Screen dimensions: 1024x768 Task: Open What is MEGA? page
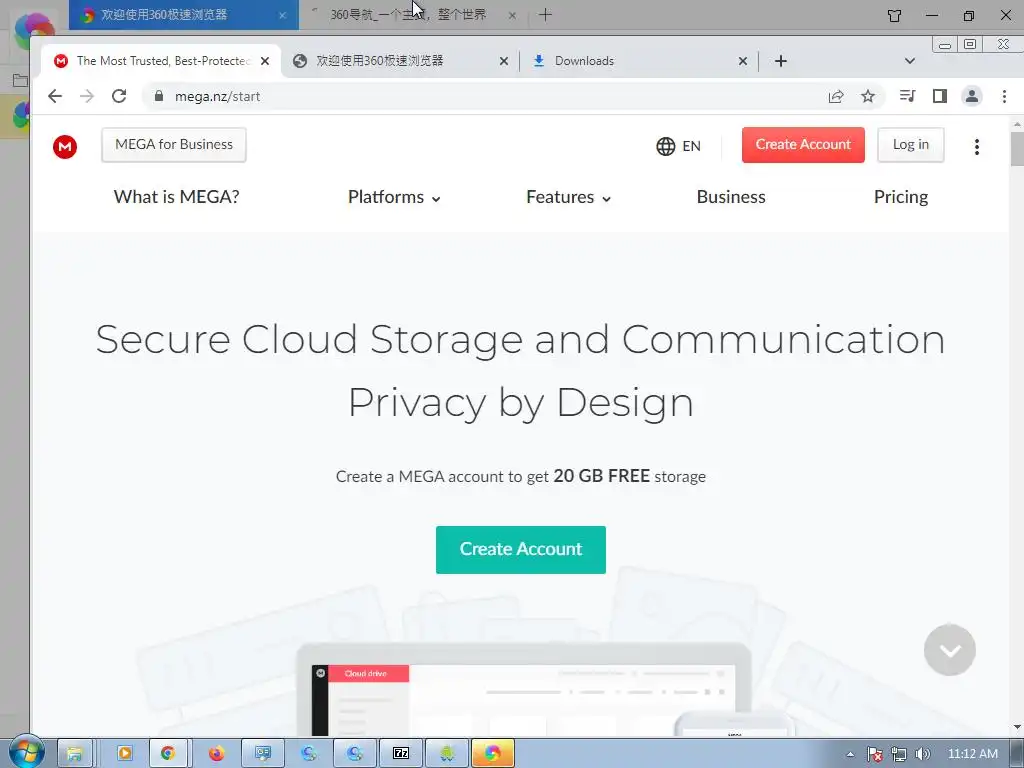[176, 197]
